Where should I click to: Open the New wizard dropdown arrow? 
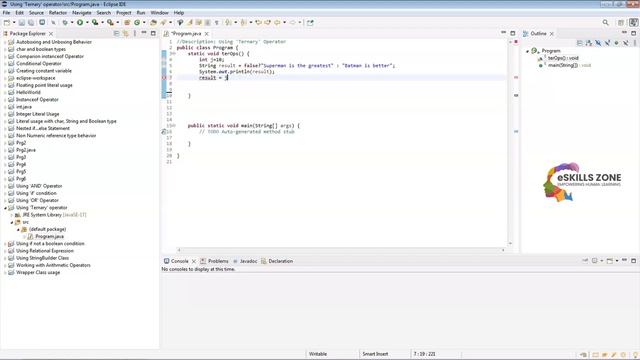(x=14, y=23)
